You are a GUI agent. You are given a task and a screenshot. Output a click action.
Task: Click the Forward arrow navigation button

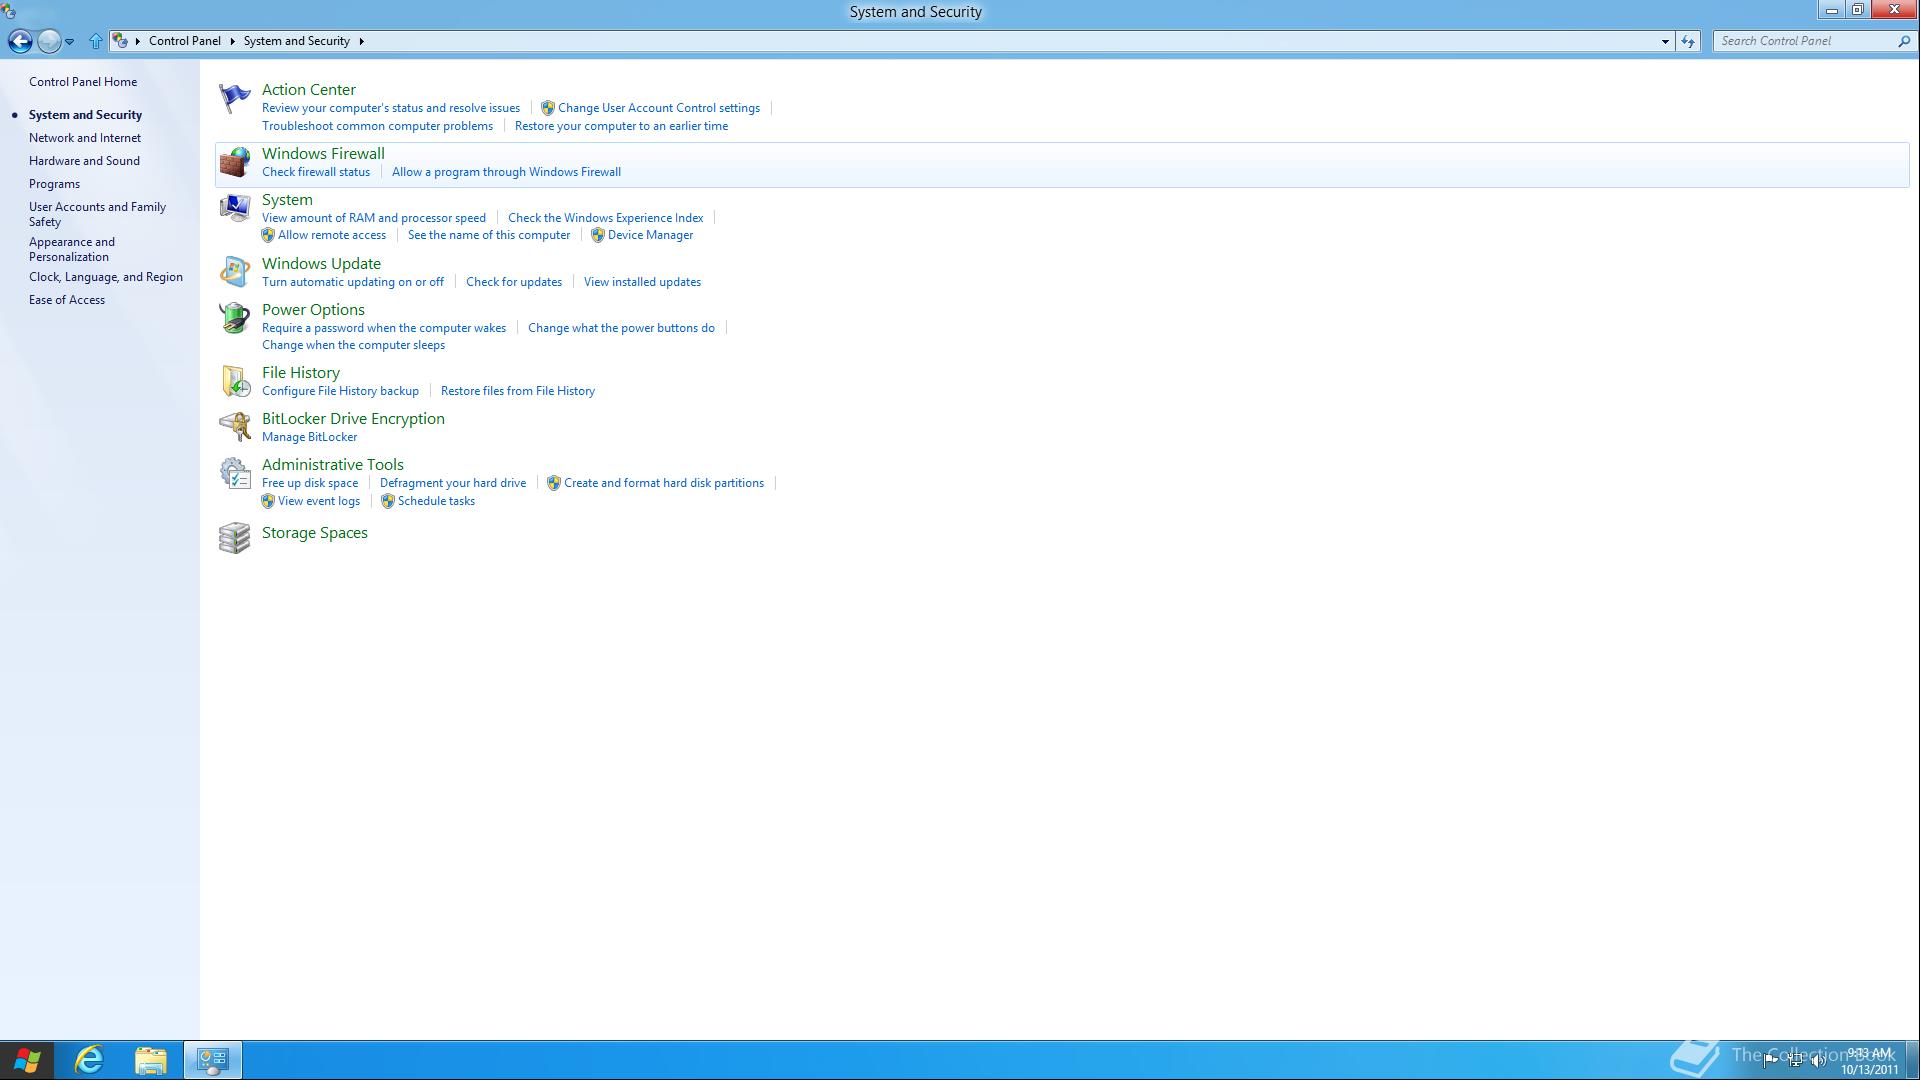pyautogui.click(x=48, y=41)
